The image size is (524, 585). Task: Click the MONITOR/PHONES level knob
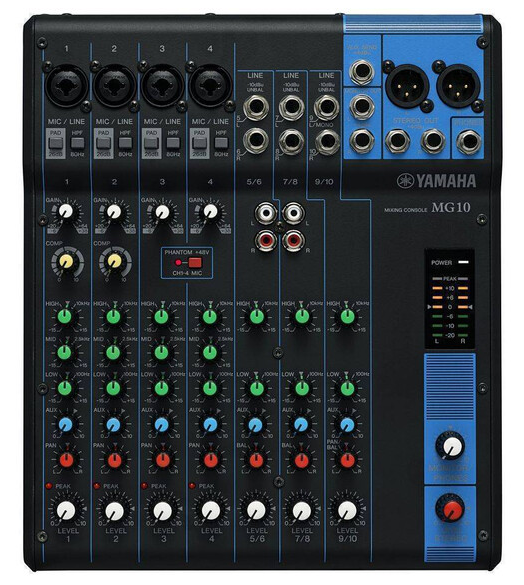pos(451,445)
